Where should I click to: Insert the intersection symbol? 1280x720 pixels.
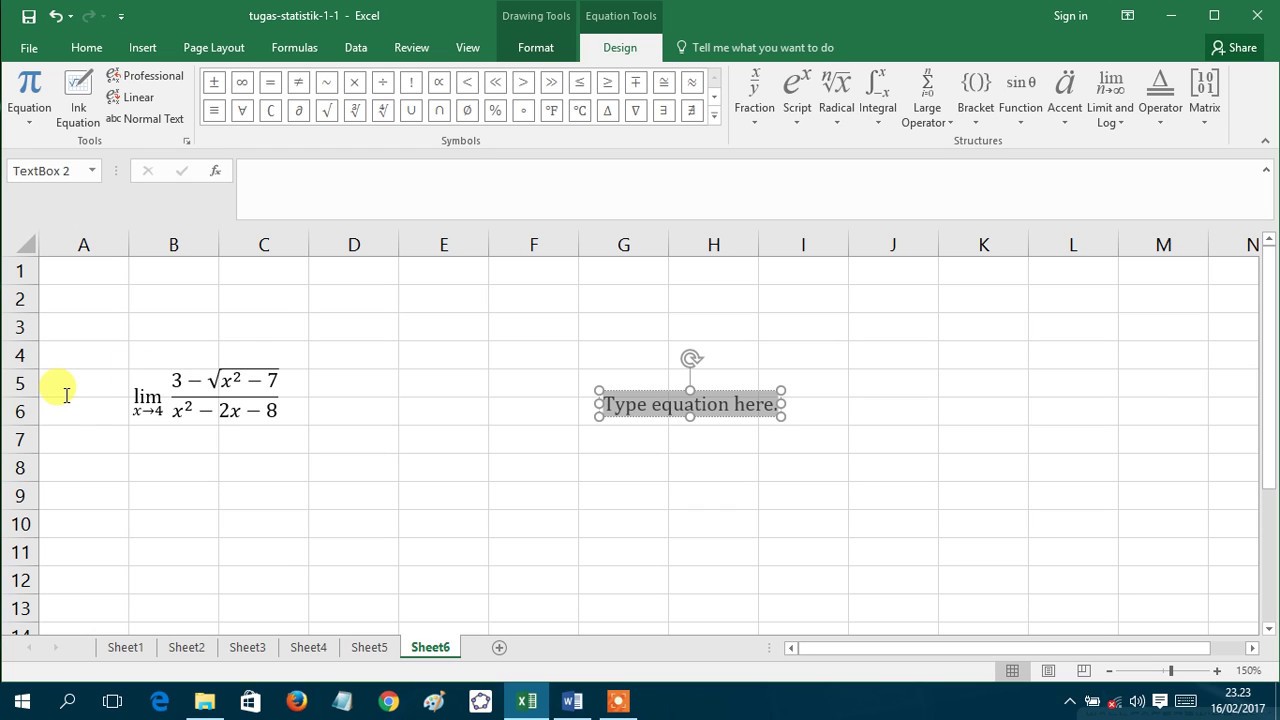pos(438,111)
